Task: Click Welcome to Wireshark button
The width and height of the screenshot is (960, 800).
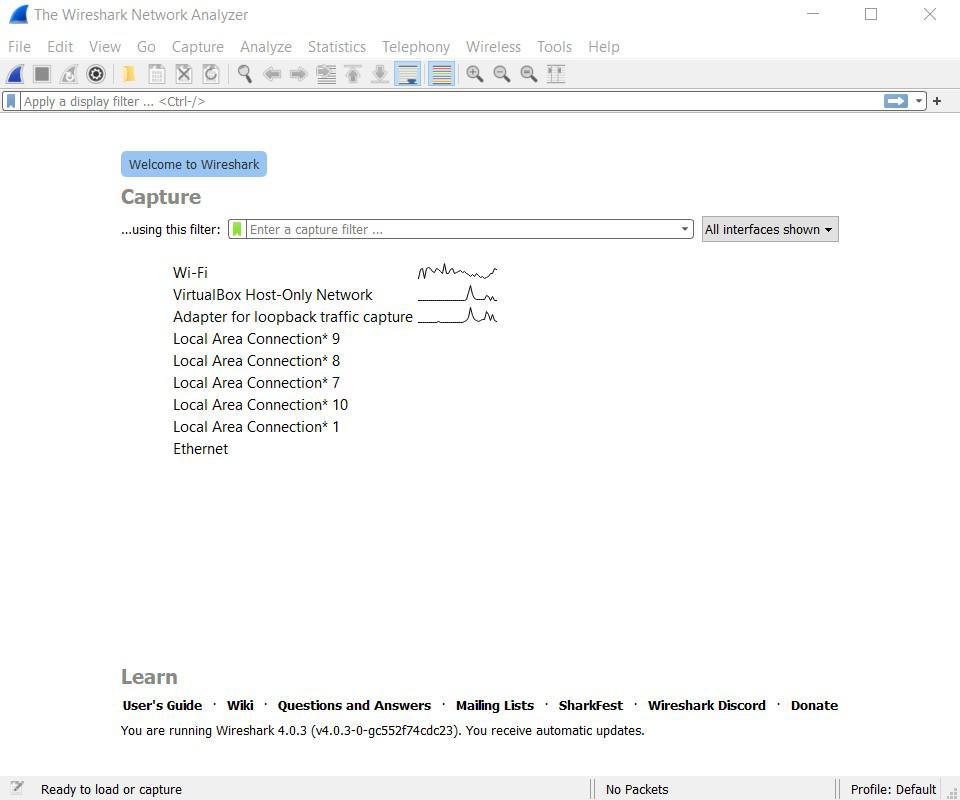Action: coord(193,164)
